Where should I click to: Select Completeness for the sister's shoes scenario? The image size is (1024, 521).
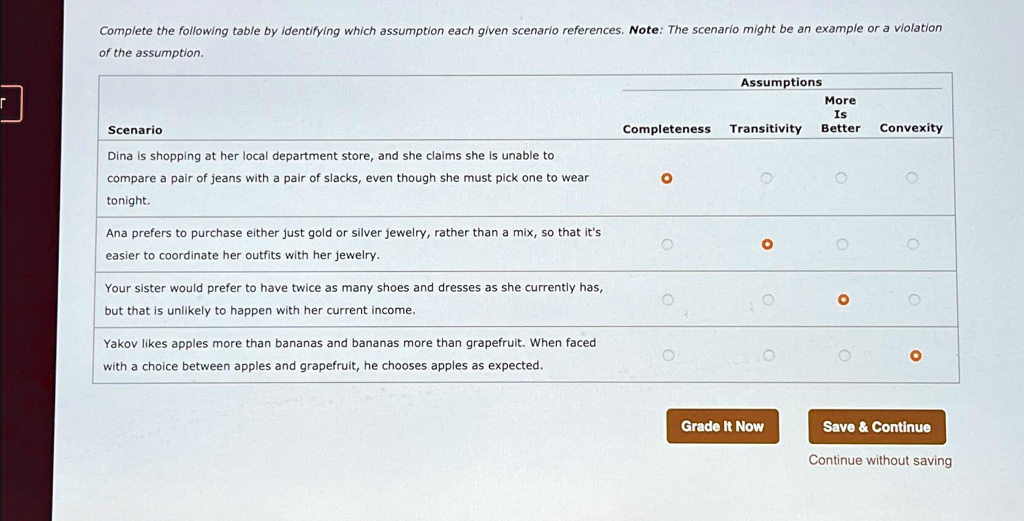point(667,299)
